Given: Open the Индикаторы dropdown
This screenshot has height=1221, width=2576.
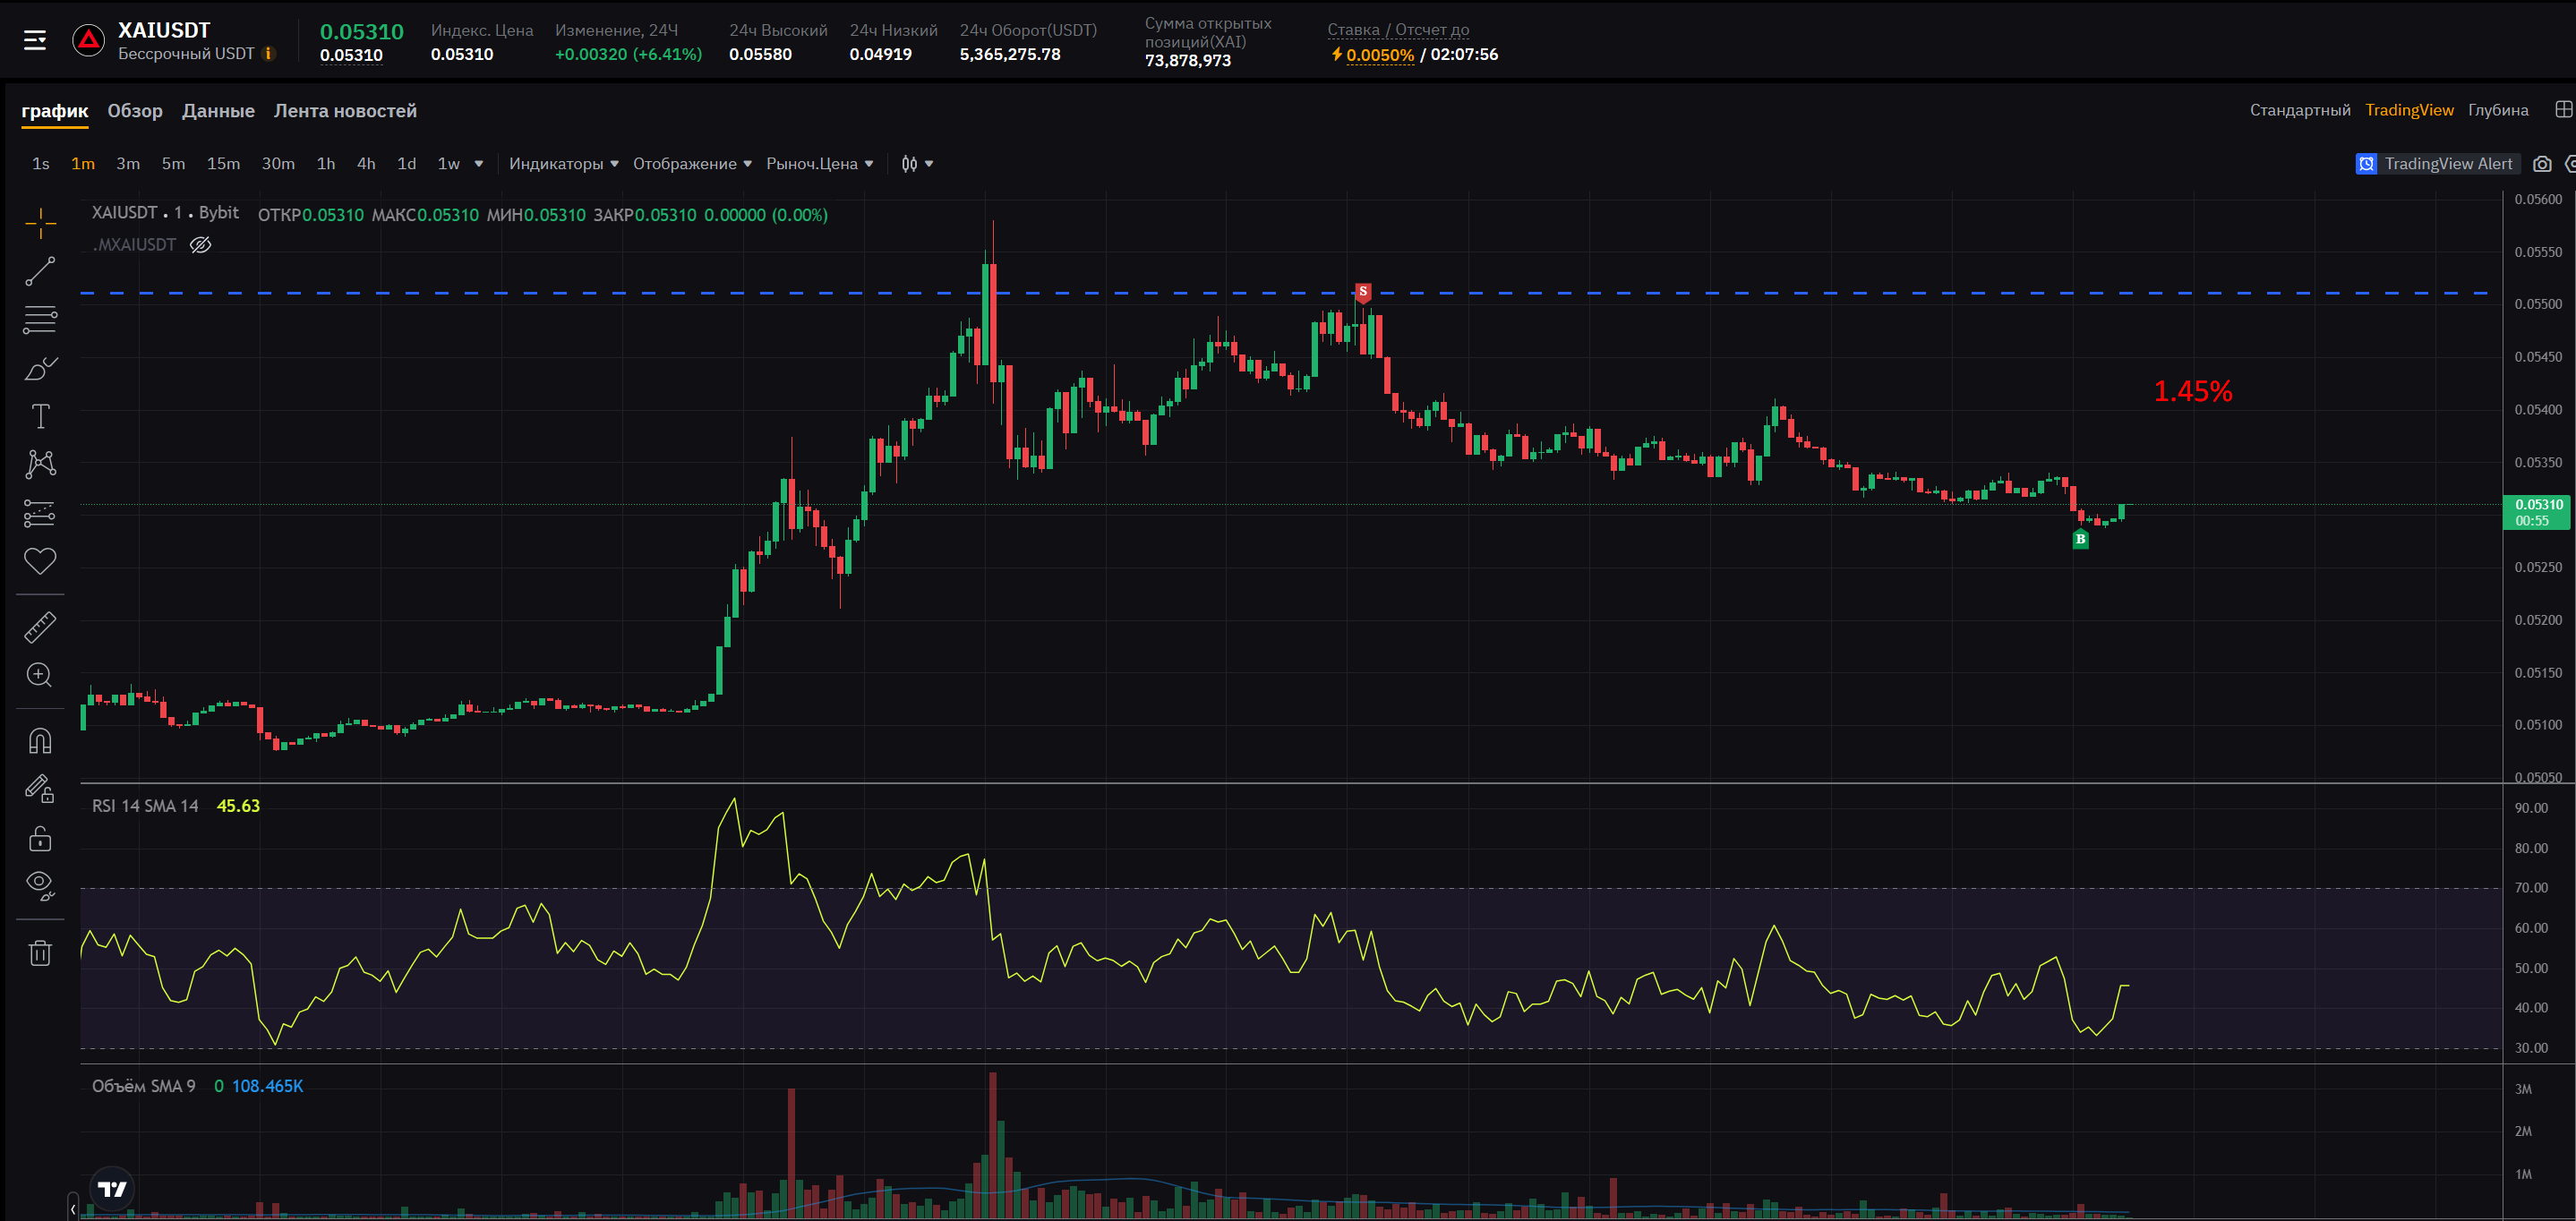Looking at the screenshot, I should (563, 164).
